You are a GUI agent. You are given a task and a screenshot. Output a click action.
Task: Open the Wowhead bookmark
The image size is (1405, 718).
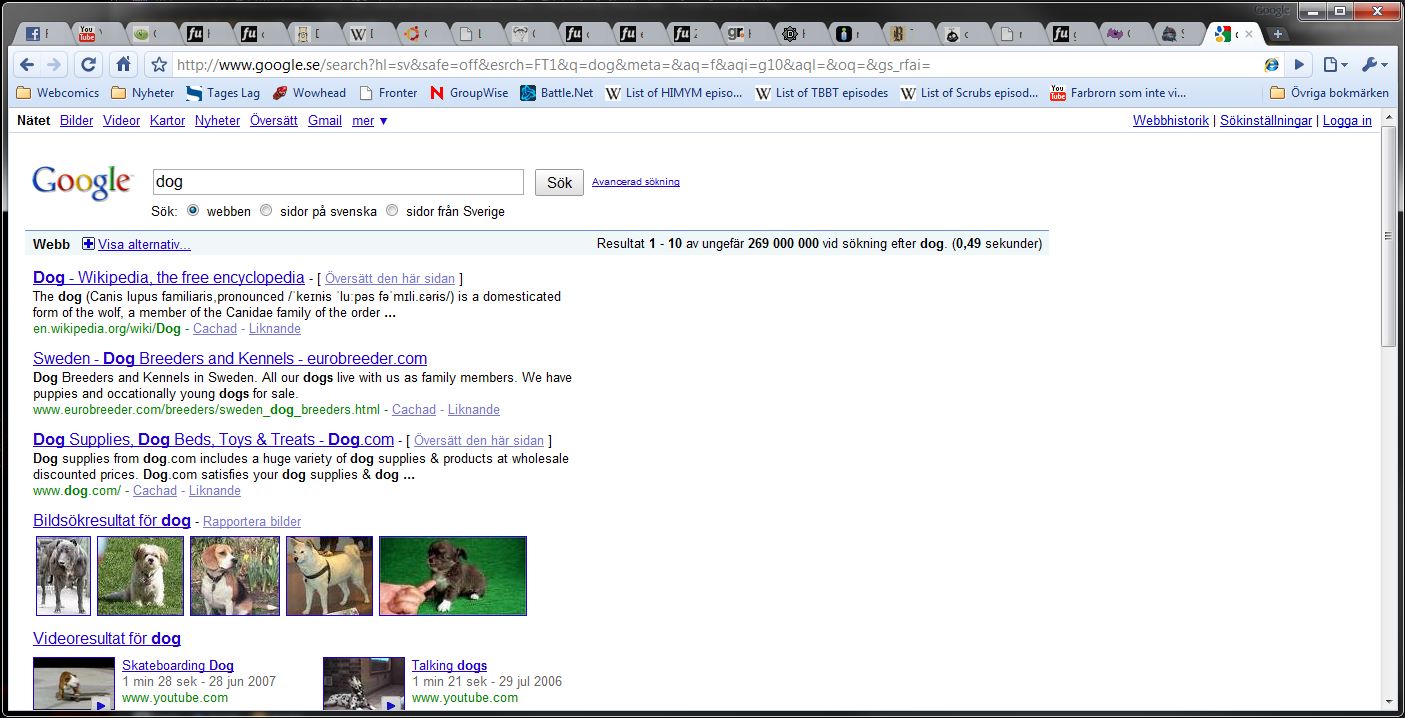[x=308, y=93]
